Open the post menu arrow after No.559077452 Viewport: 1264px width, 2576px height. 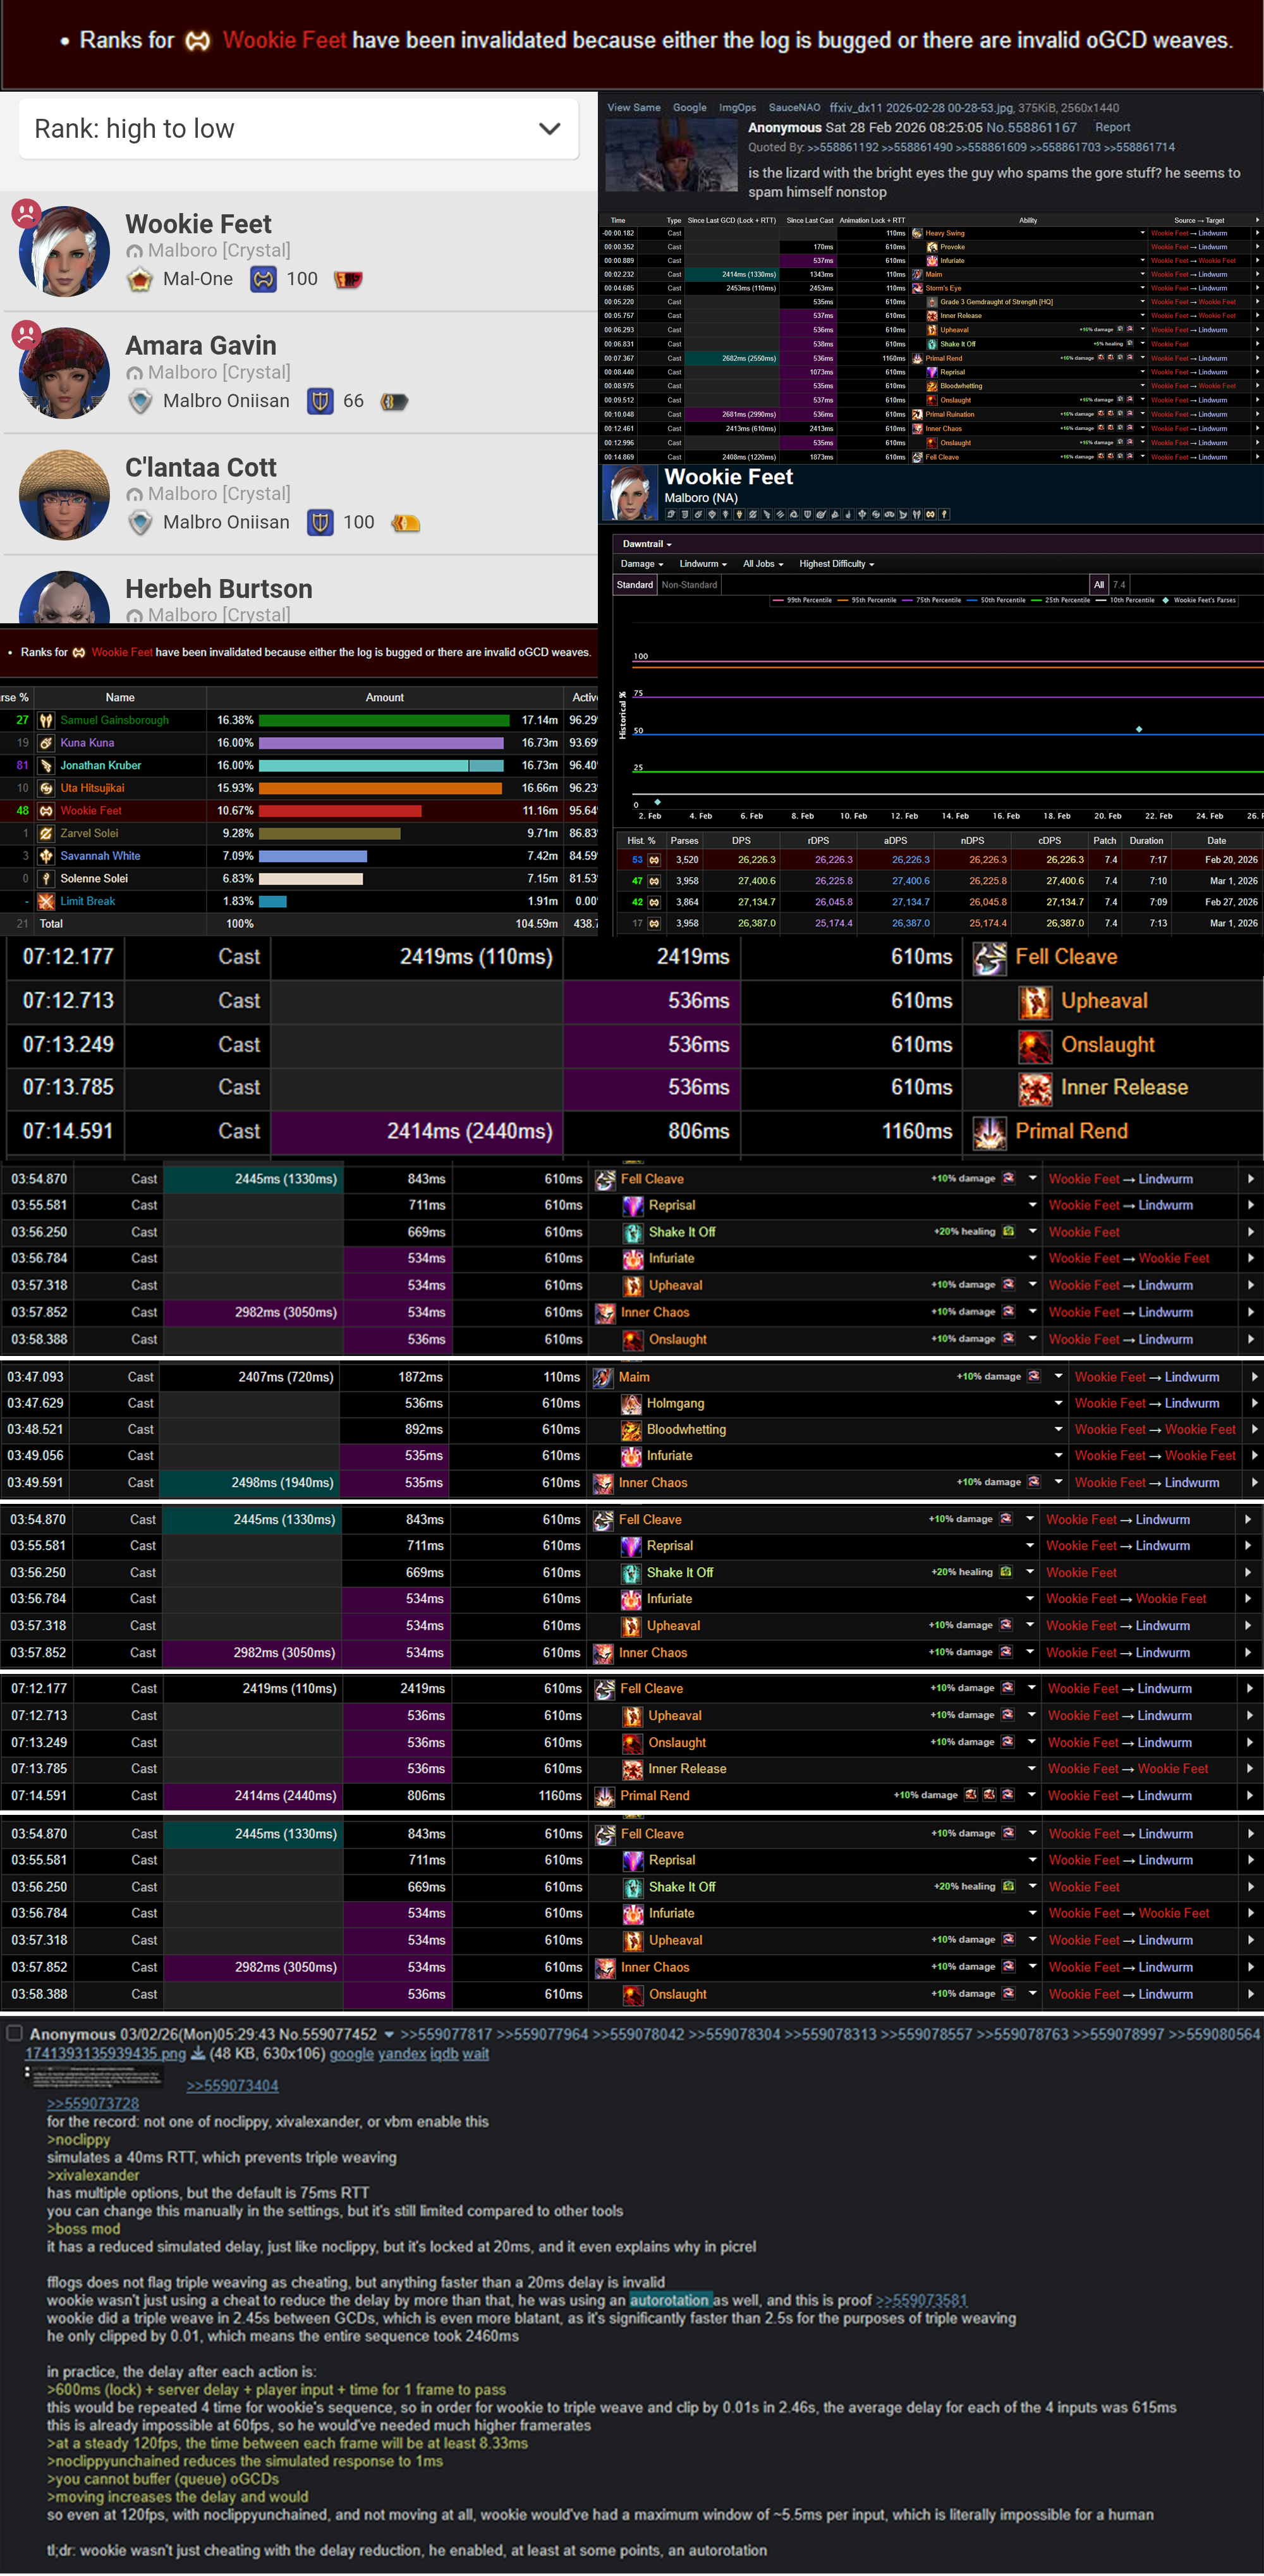389,2034
